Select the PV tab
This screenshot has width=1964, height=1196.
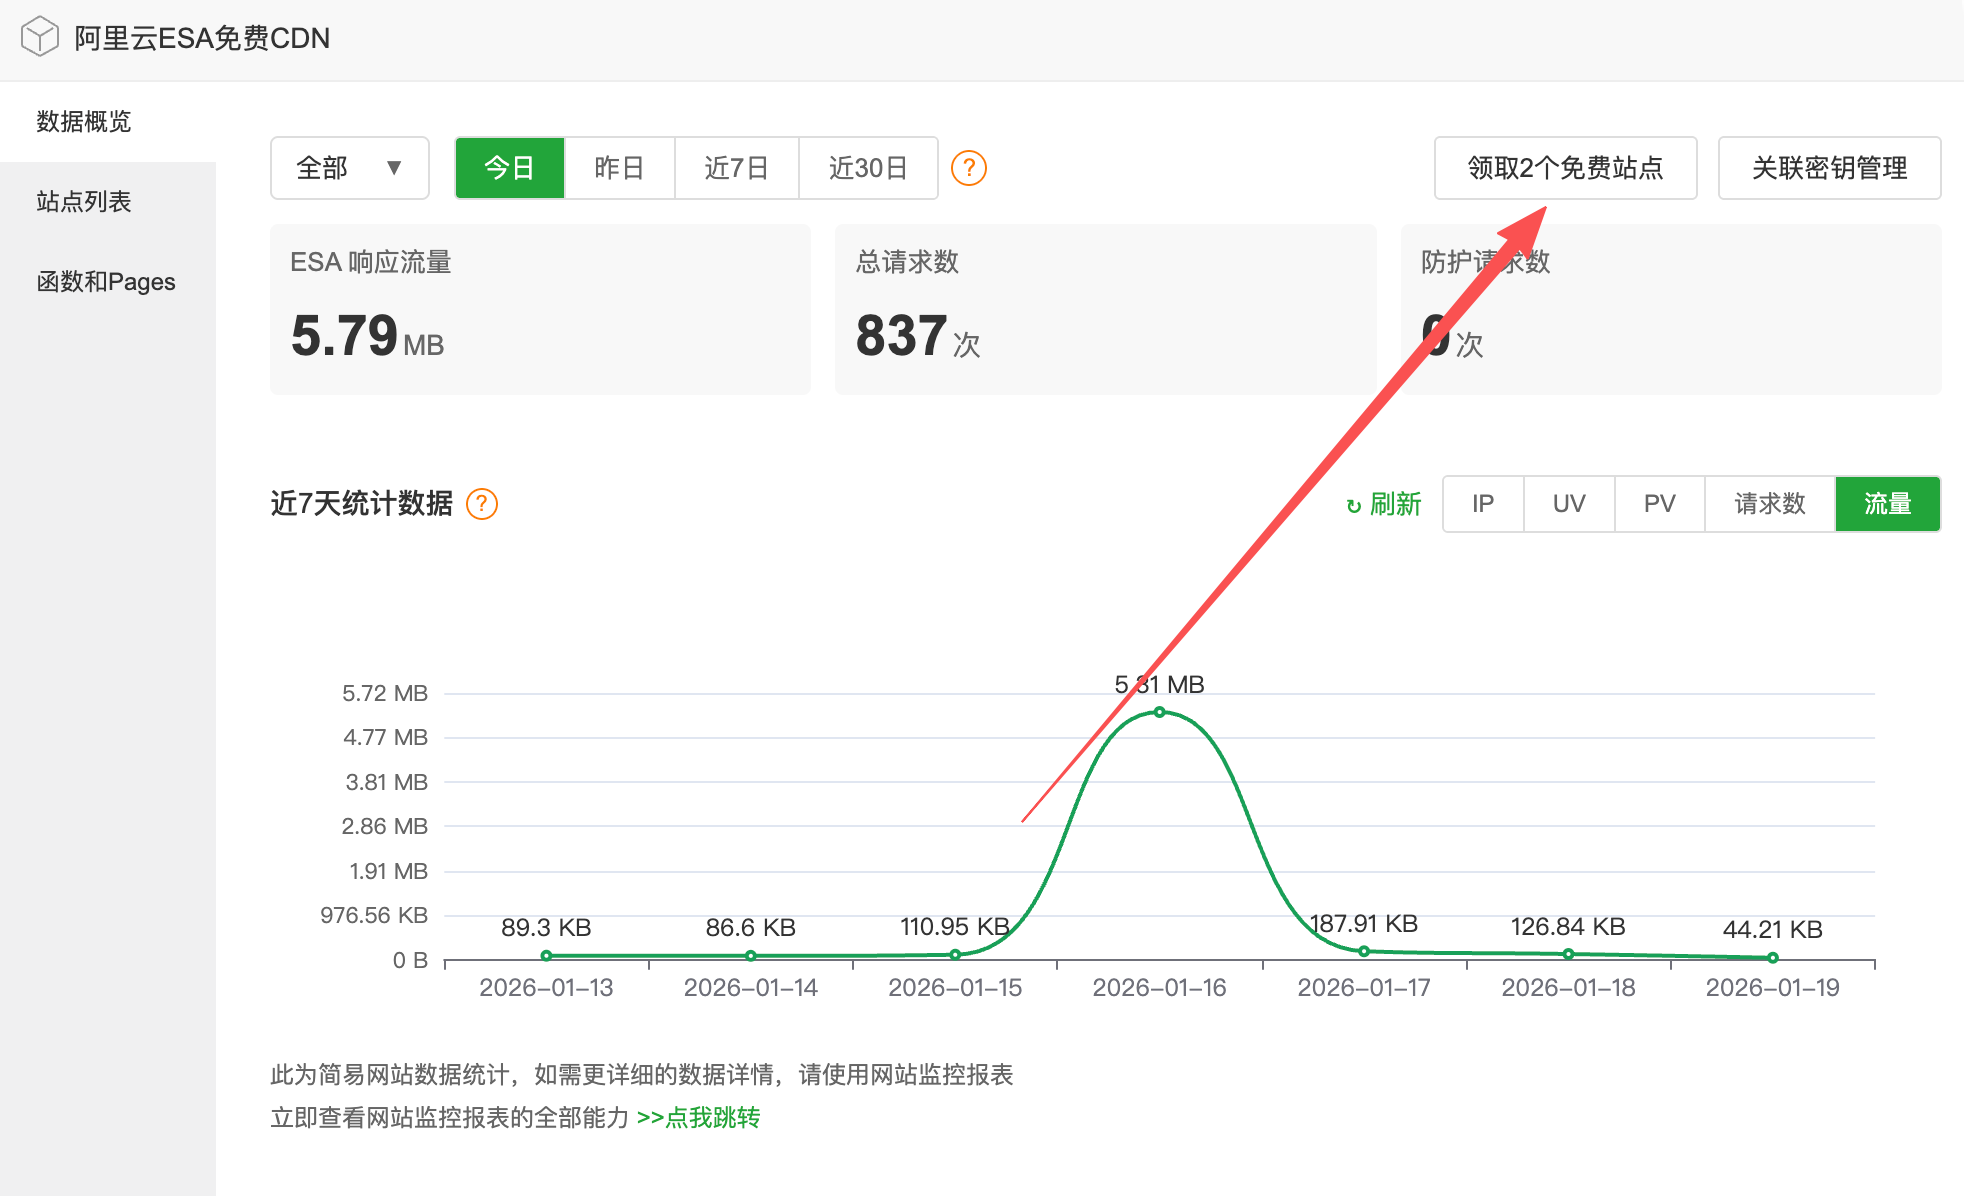point(1659,504)
